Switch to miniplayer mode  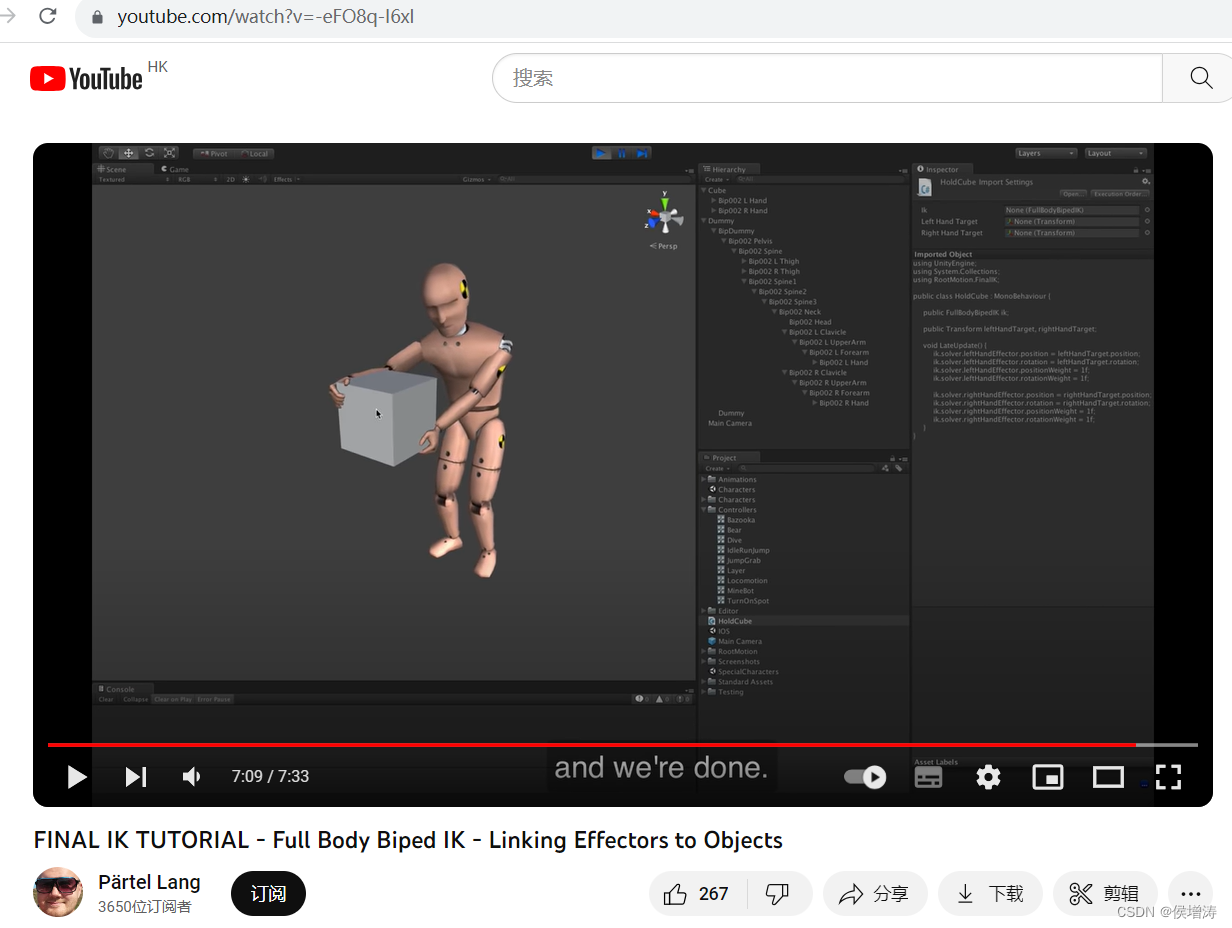[x=1048, y=776]
